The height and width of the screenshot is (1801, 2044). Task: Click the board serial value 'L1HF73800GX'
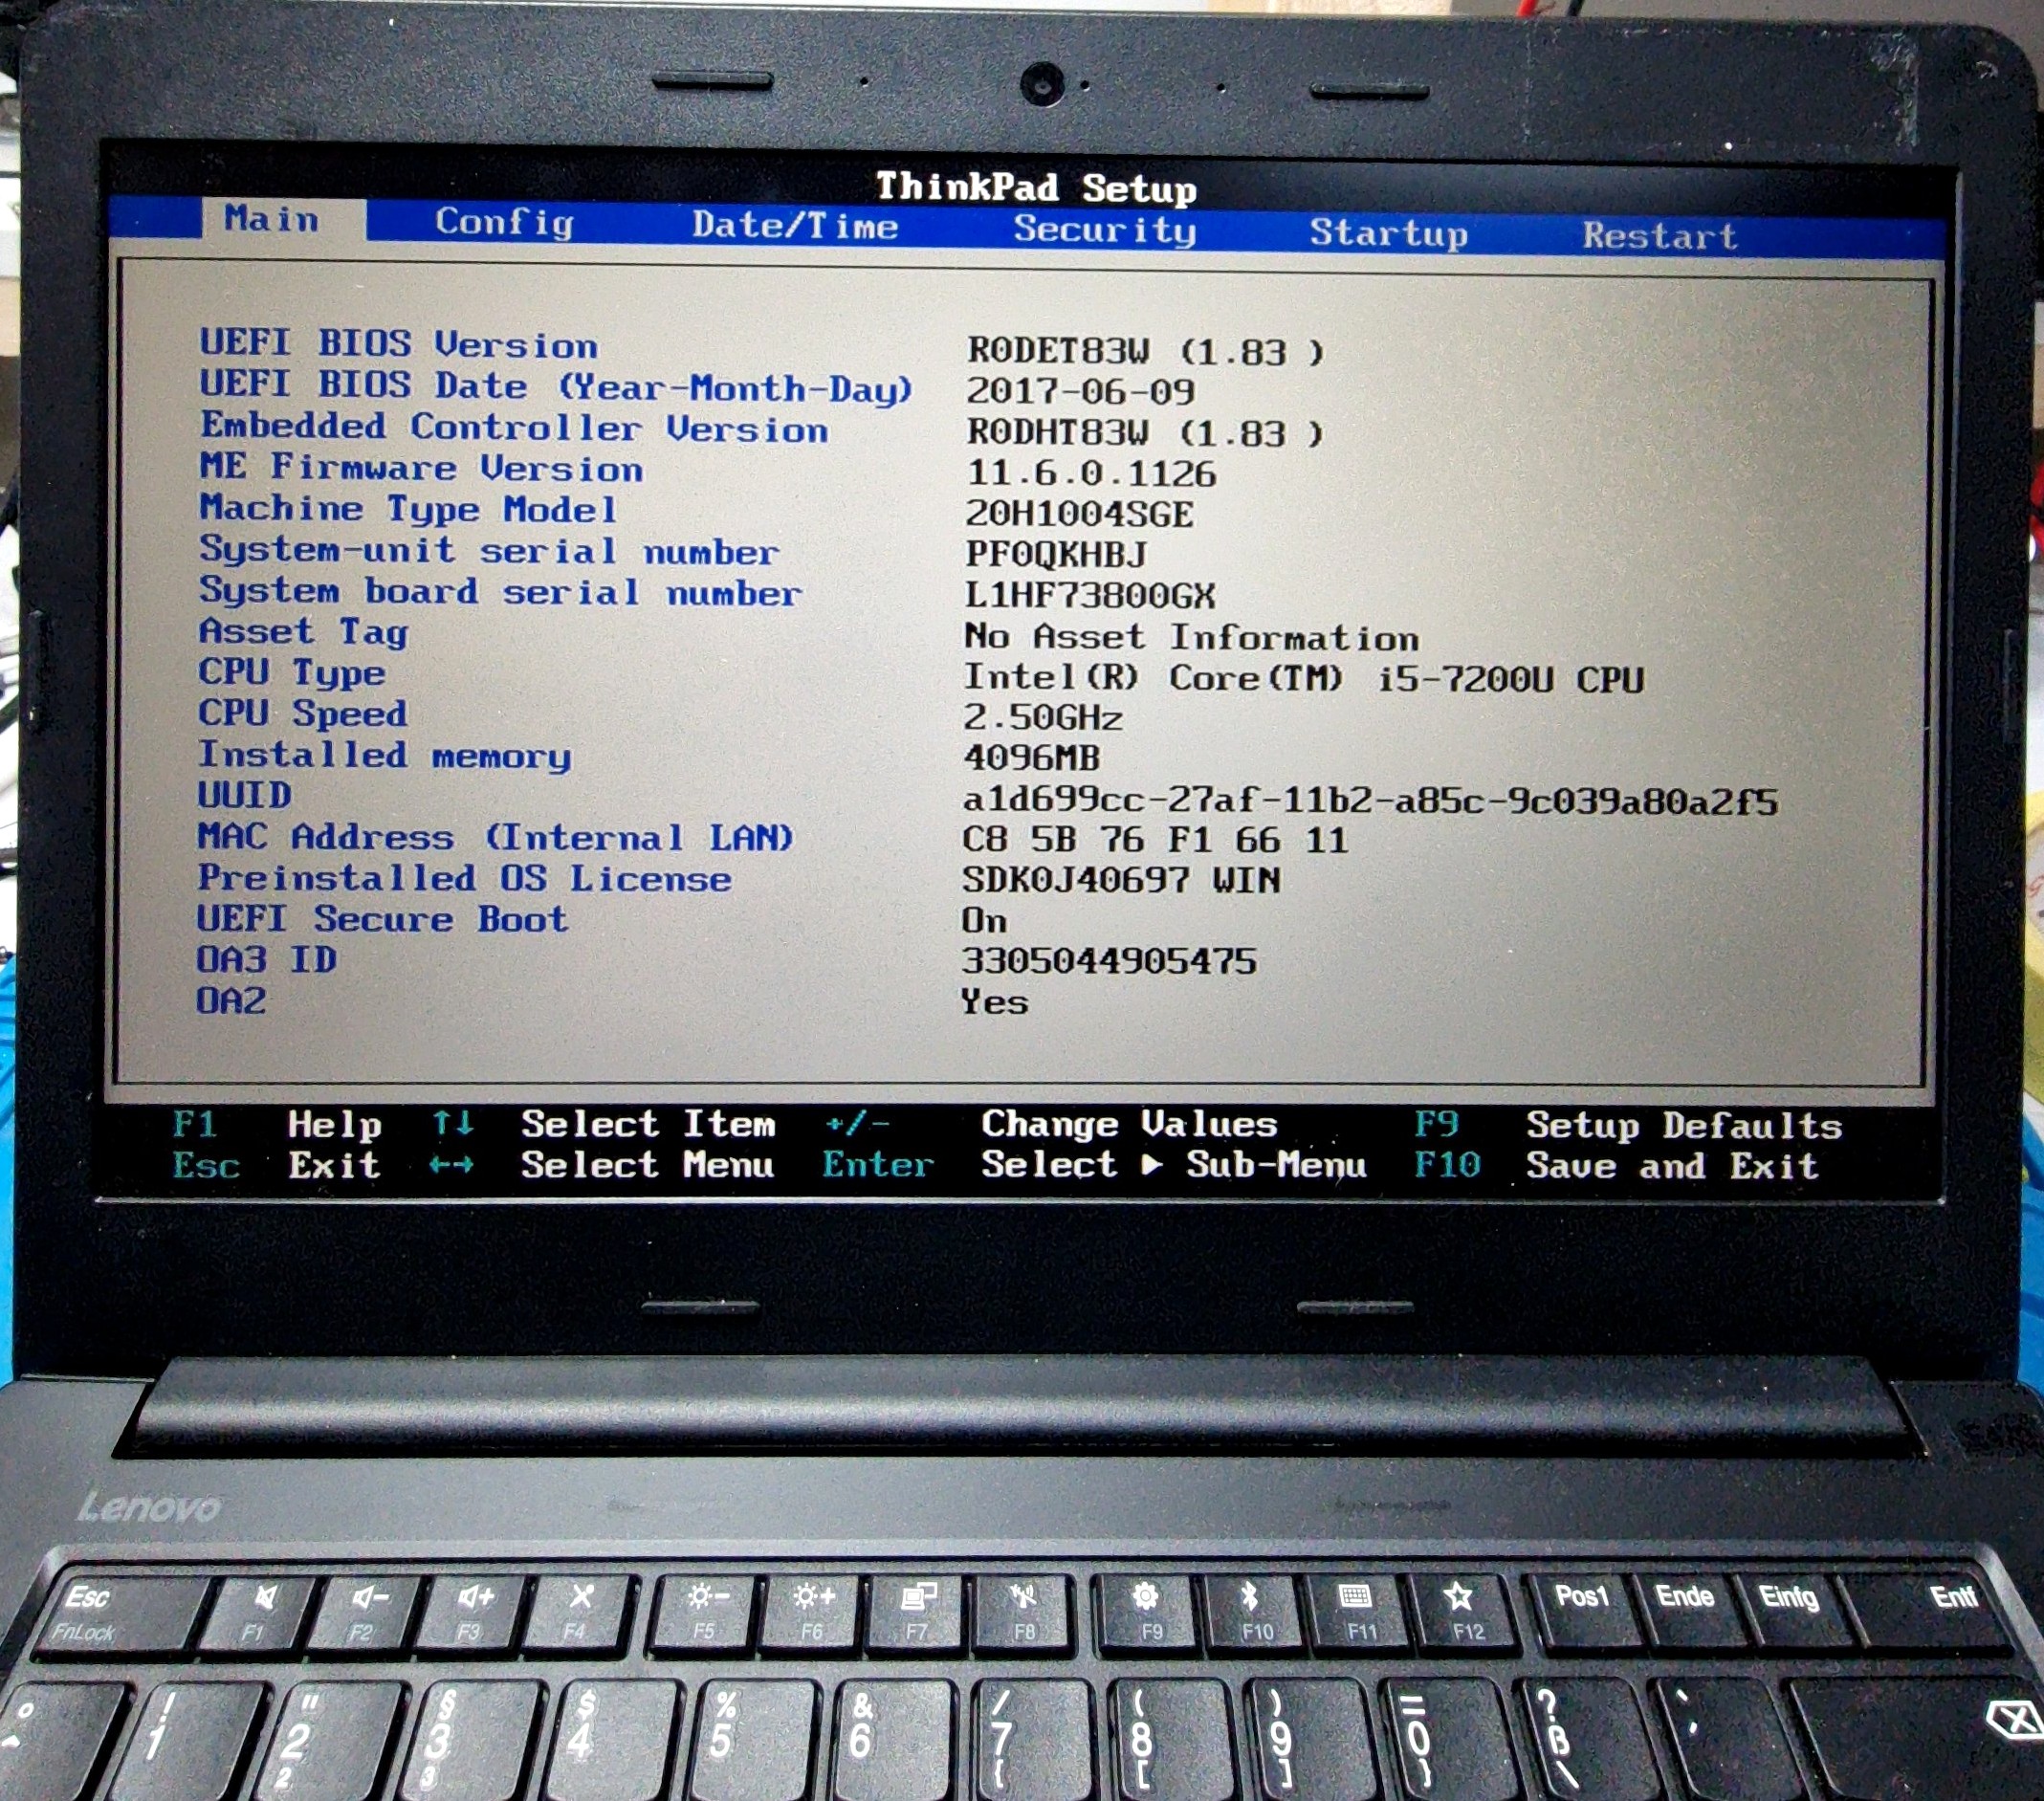tap(1090, 596)
